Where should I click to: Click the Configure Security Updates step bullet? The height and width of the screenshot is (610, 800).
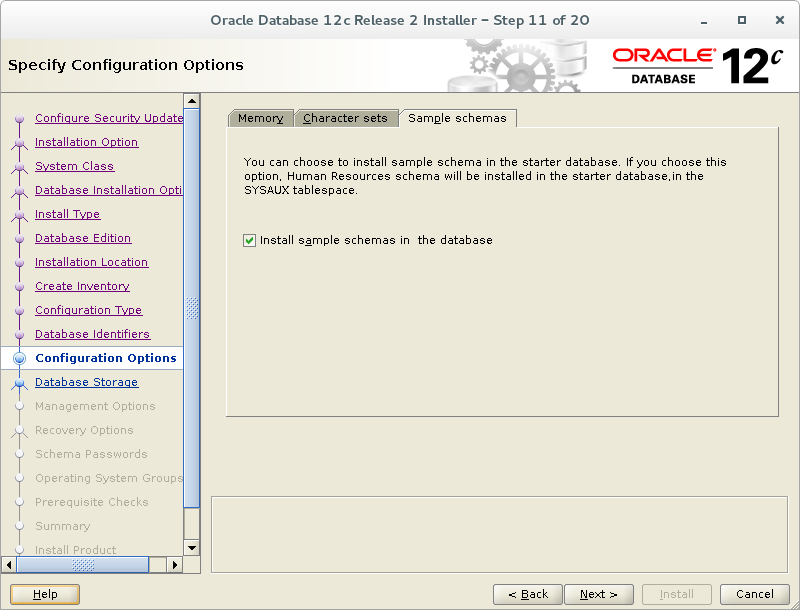pos(19,118)
